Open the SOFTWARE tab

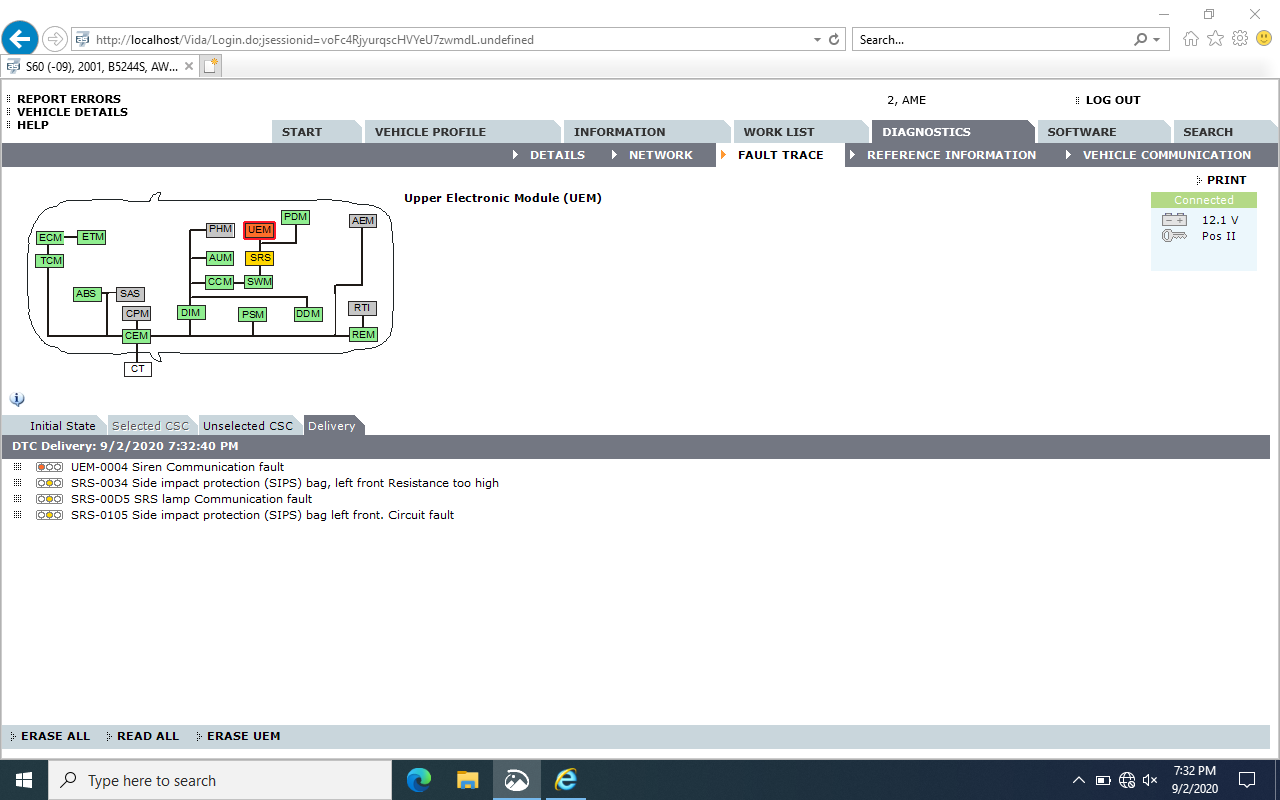coord(1081,132)
